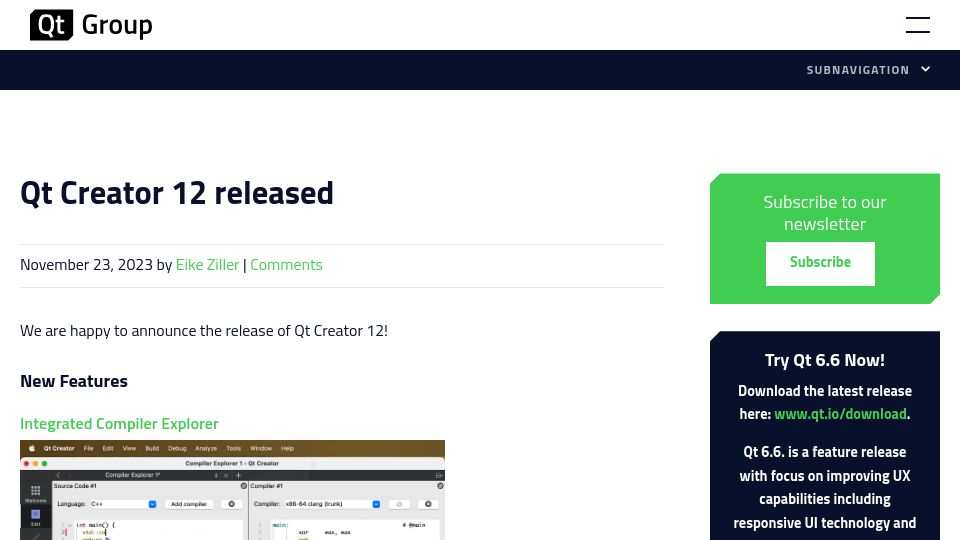Click 'Try Qt 6.6 Now!' heading
960x540 pixels.
[x=825, y=360]
